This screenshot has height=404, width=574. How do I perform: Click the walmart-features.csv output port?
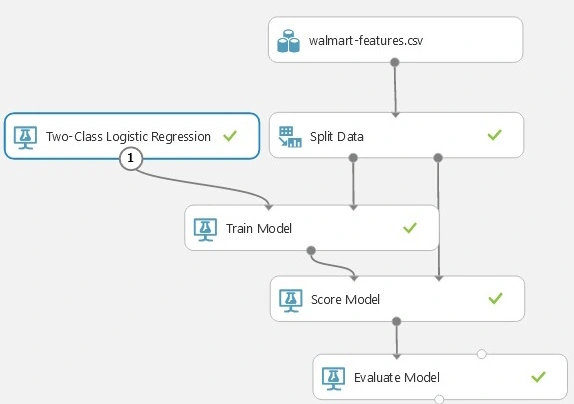(395, 62)
